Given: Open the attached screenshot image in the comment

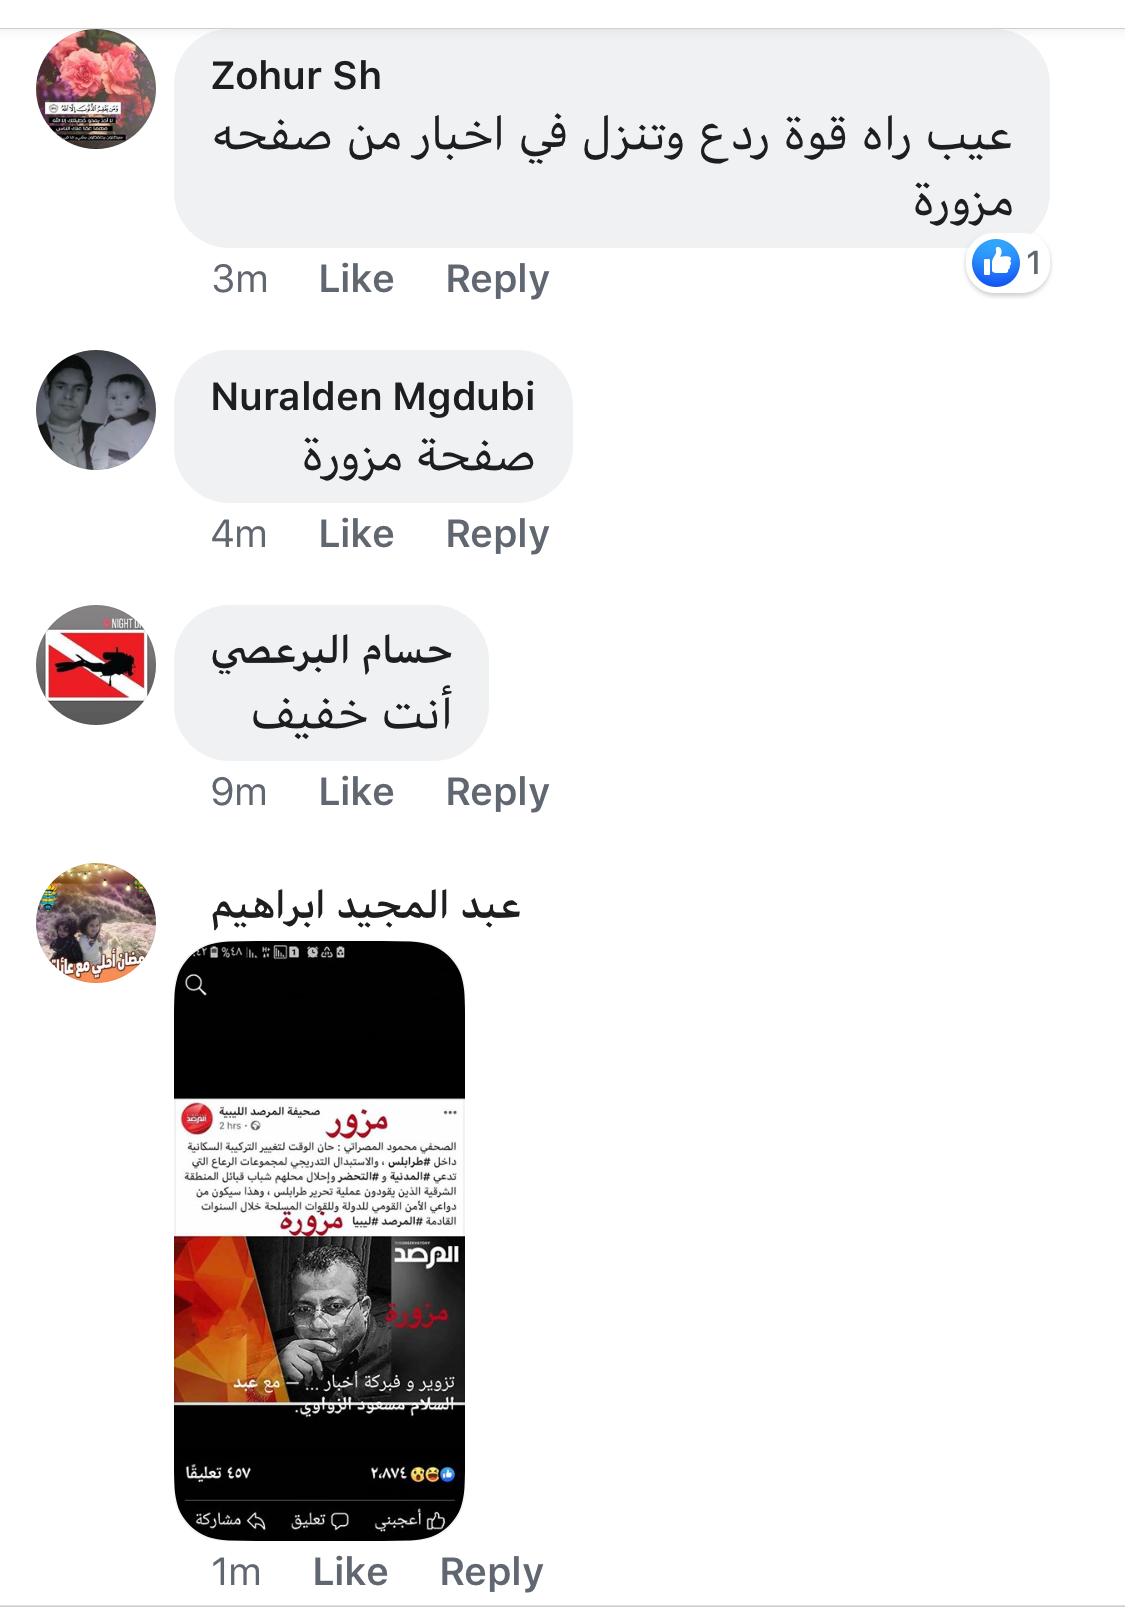Looking at the screenshot, I should click(320, 1241).
